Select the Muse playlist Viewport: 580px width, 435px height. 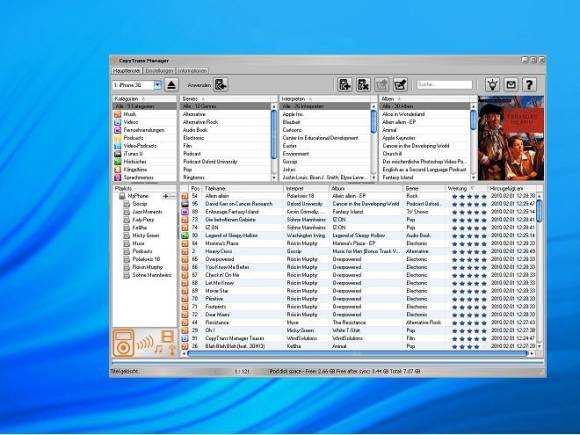tap(138, 243)
